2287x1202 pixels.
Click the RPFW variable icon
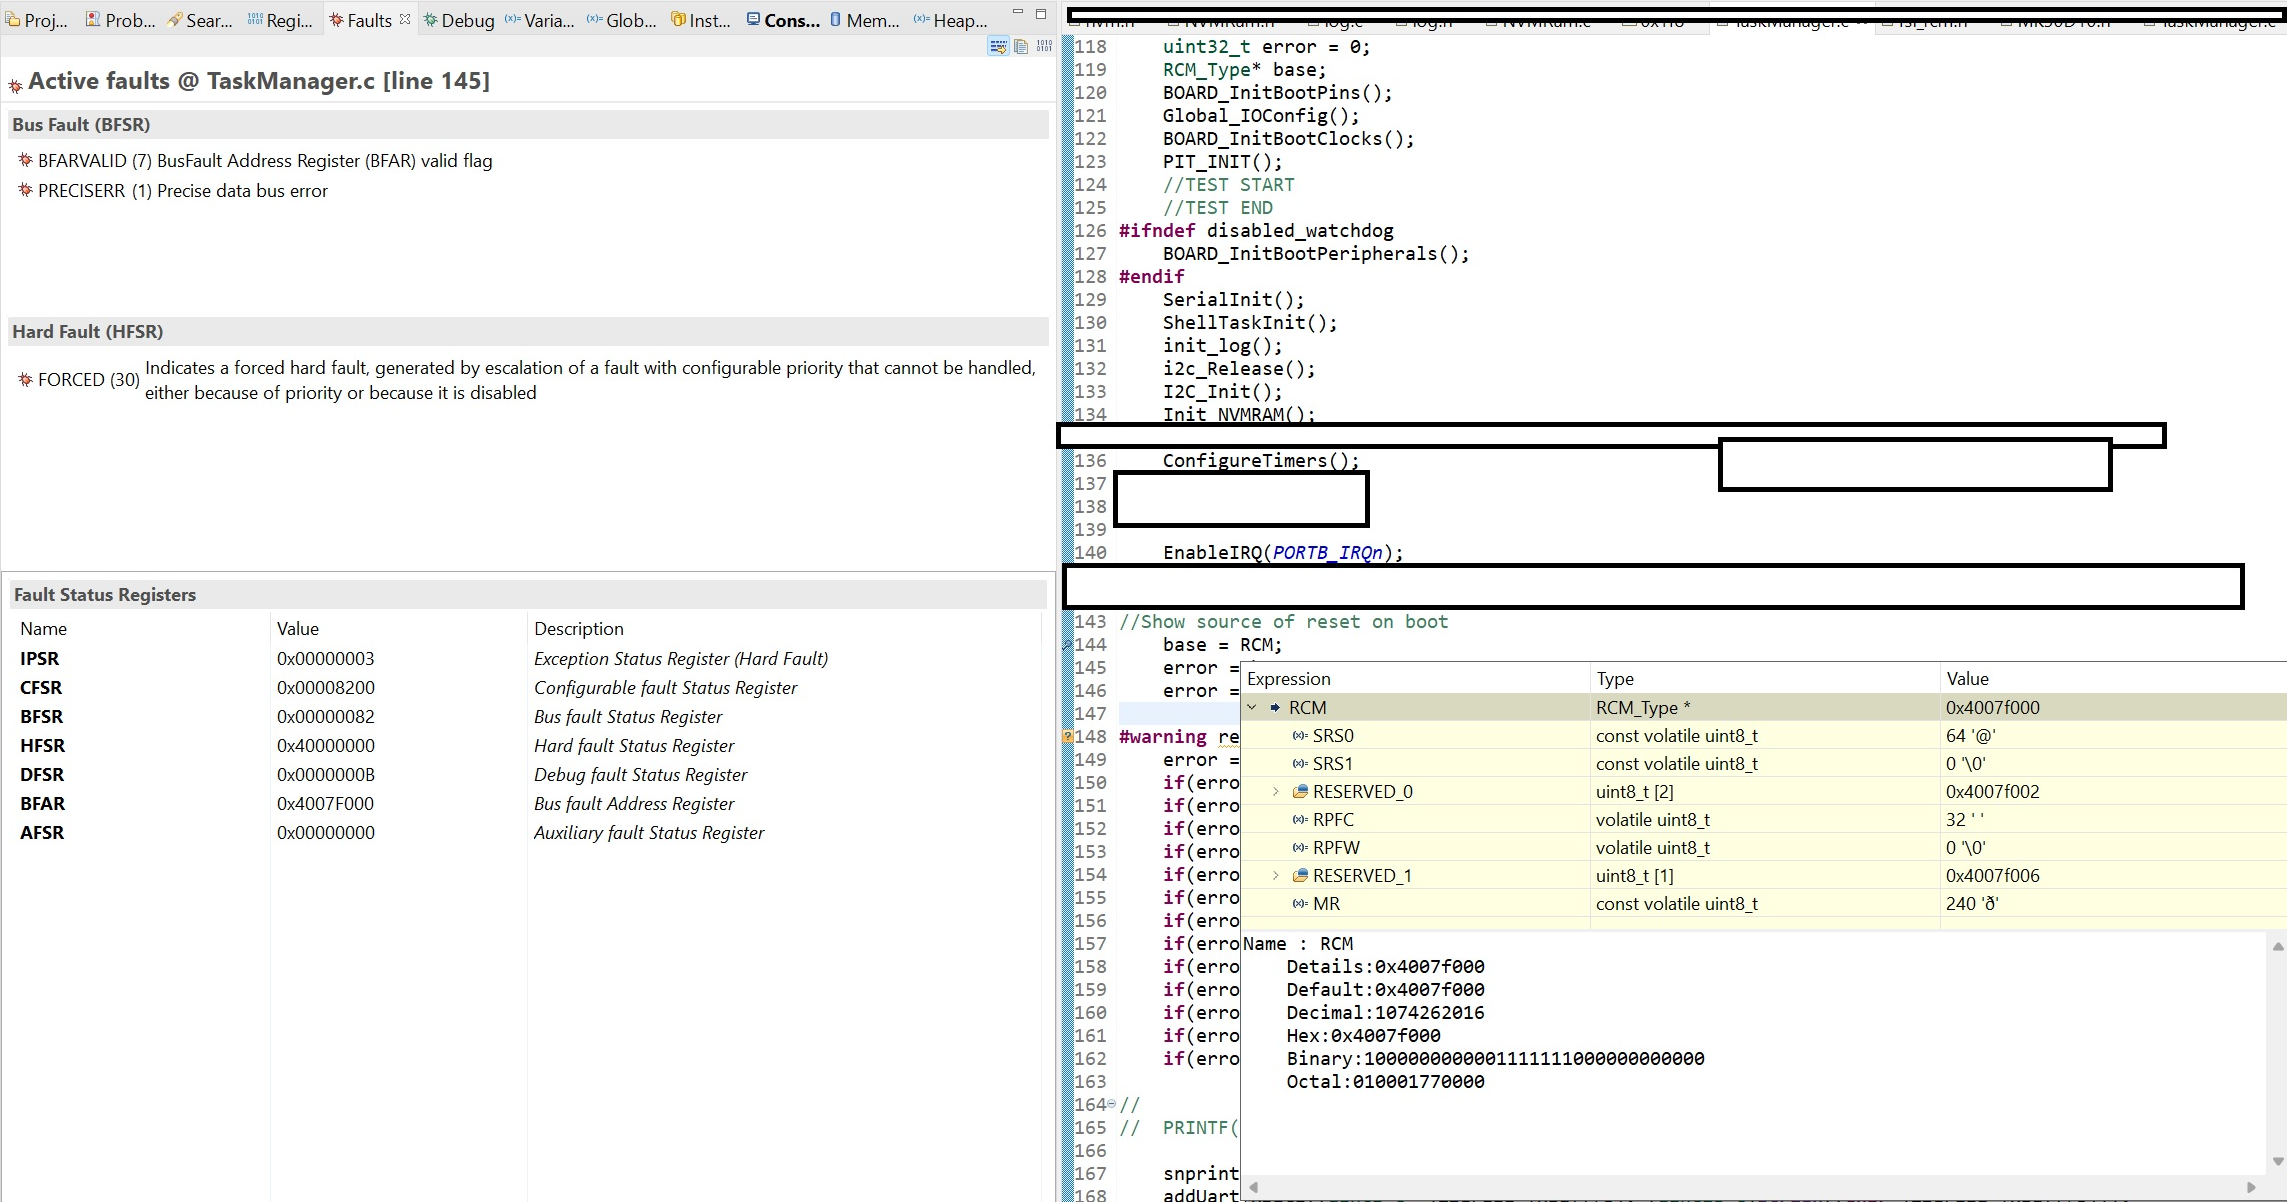coord(1300,848)
